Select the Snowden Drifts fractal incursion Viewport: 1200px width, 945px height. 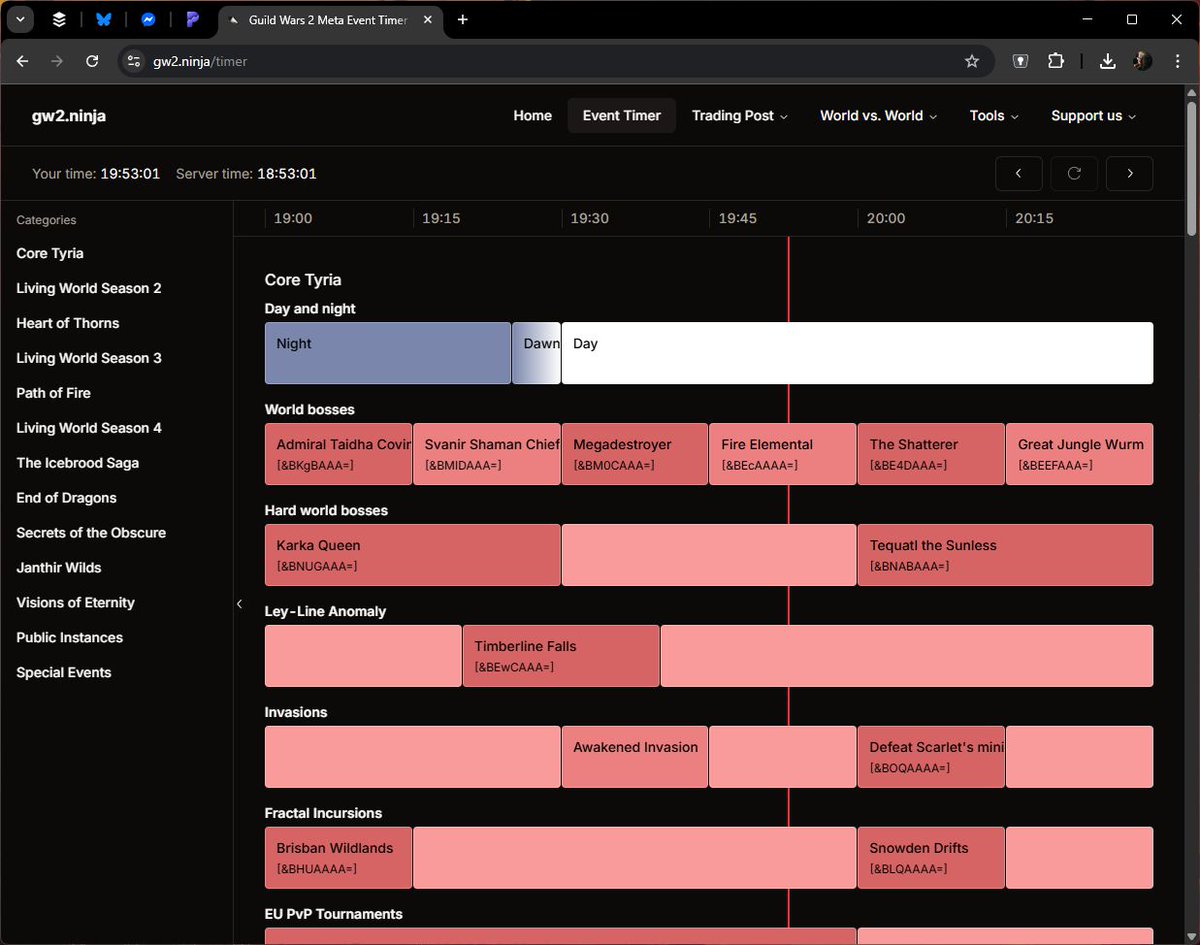point(931,858)
